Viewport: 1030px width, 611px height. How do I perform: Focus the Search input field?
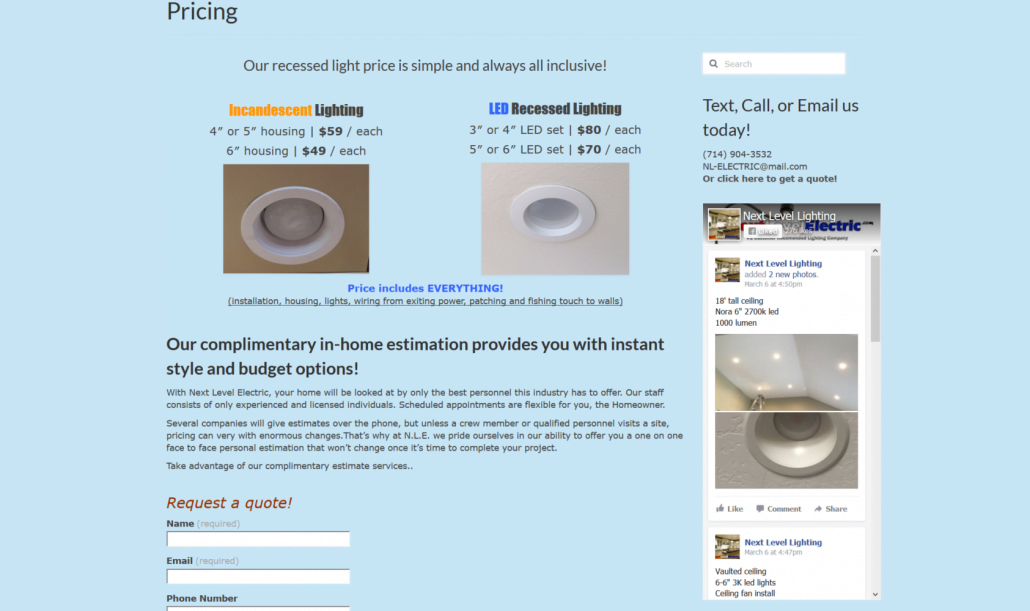tap(781, 64)
